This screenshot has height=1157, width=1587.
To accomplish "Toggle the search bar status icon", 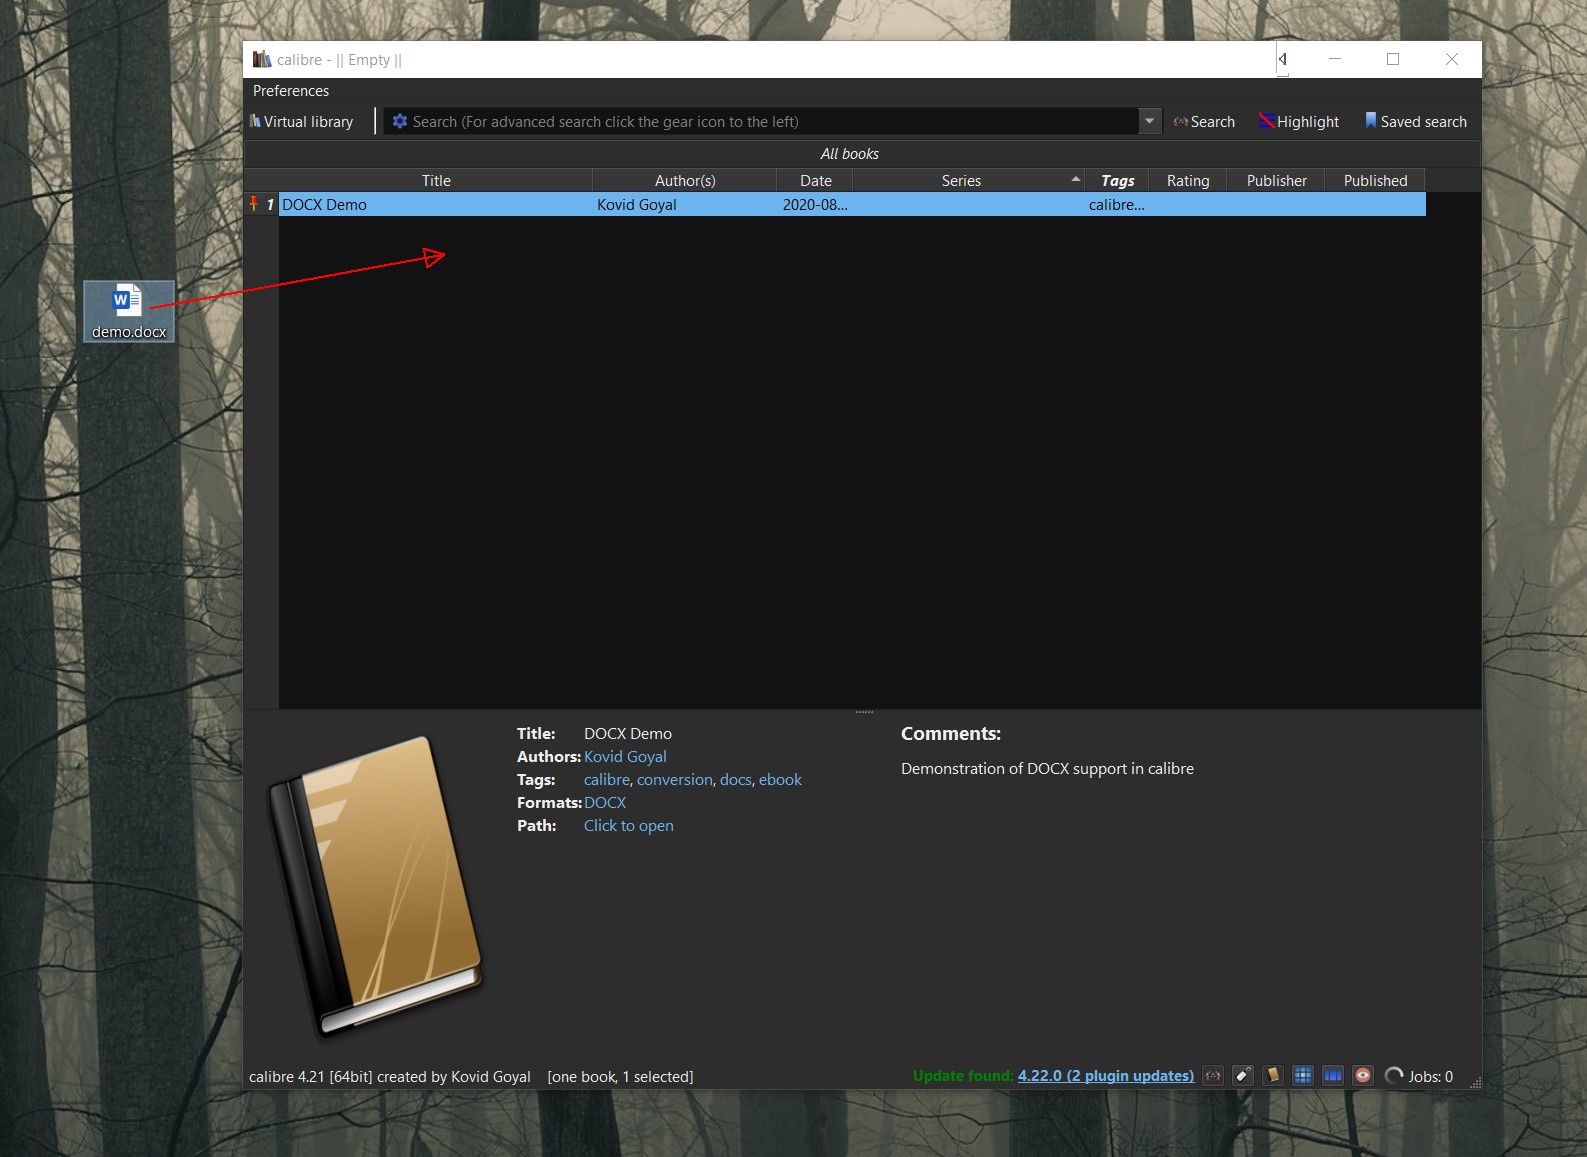I will (1213, 1076).
